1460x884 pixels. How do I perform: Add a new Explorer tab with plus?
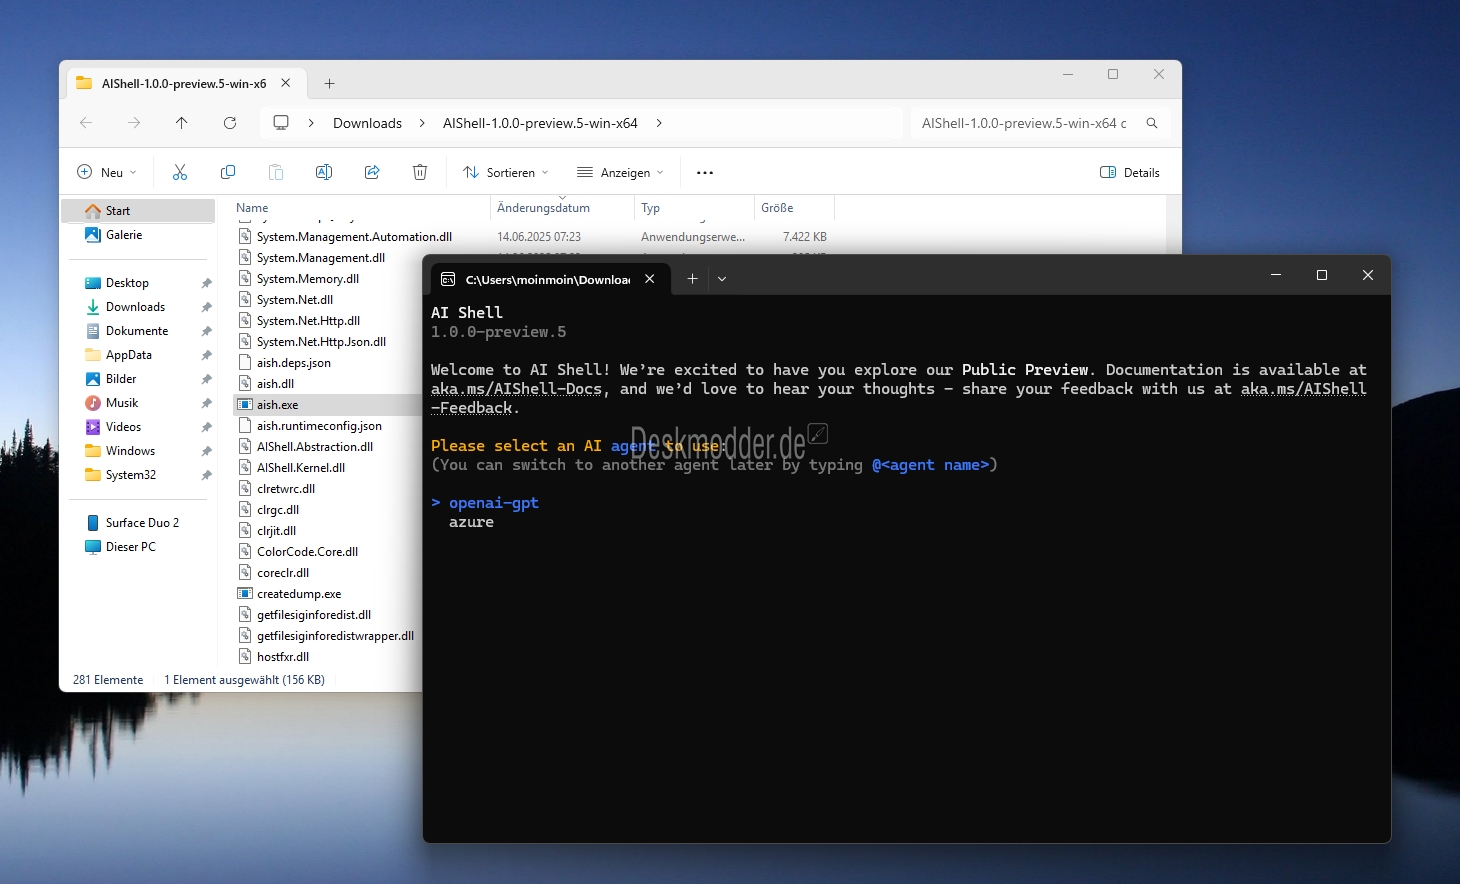(x=329, y=84)
